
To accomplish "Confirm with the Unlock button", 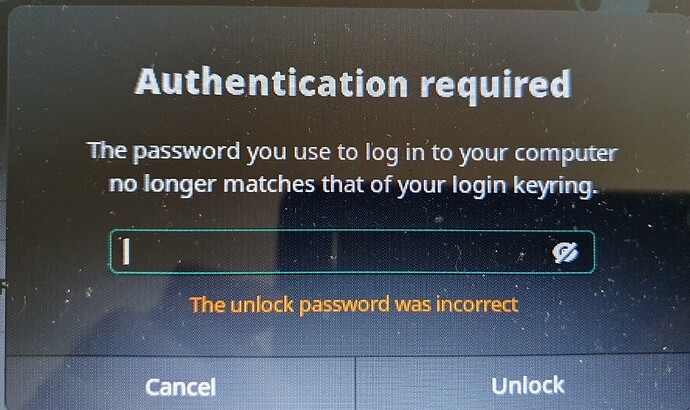I will [528, 385].
